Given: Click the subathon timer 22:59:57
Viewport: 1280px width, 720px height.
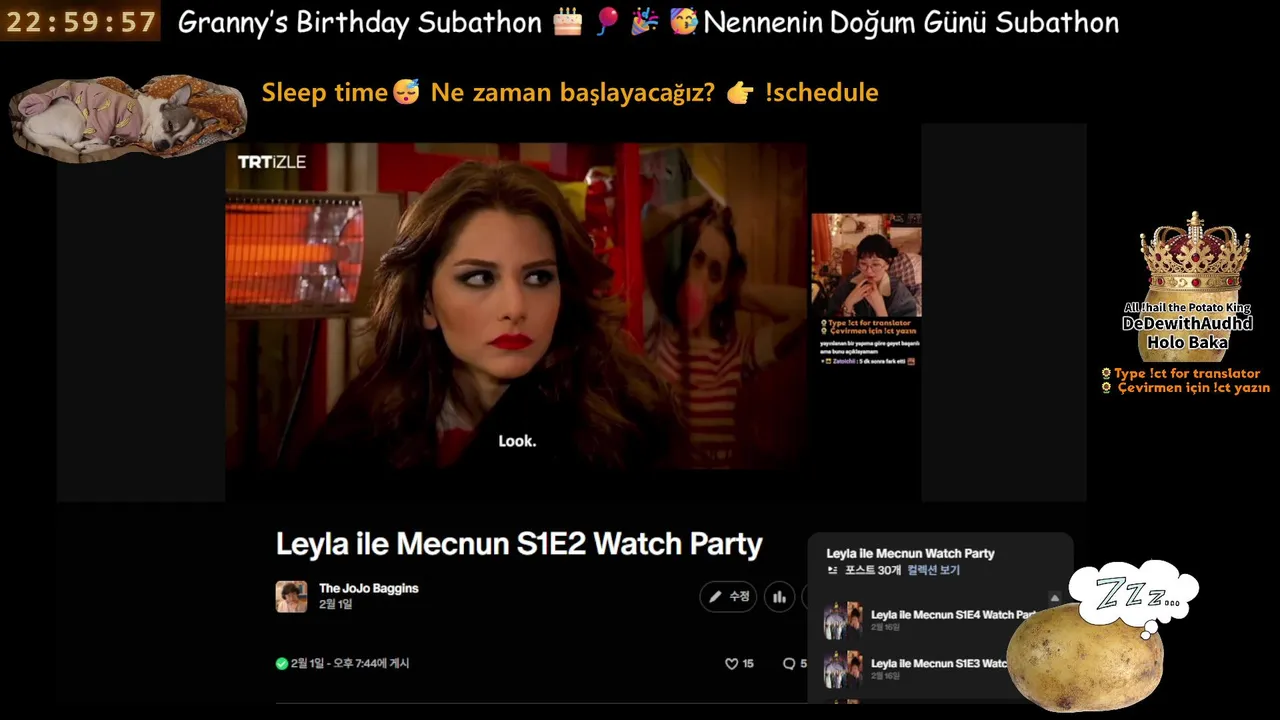Looking at the screenshot, I should [x=81, y=21].
